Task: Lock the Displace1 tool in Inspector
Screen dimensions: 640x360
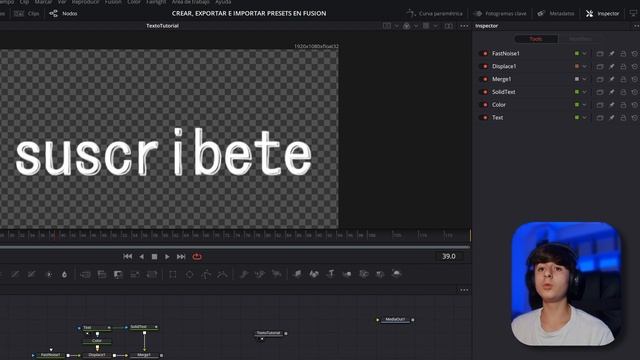Action: (x=623, y=66)
